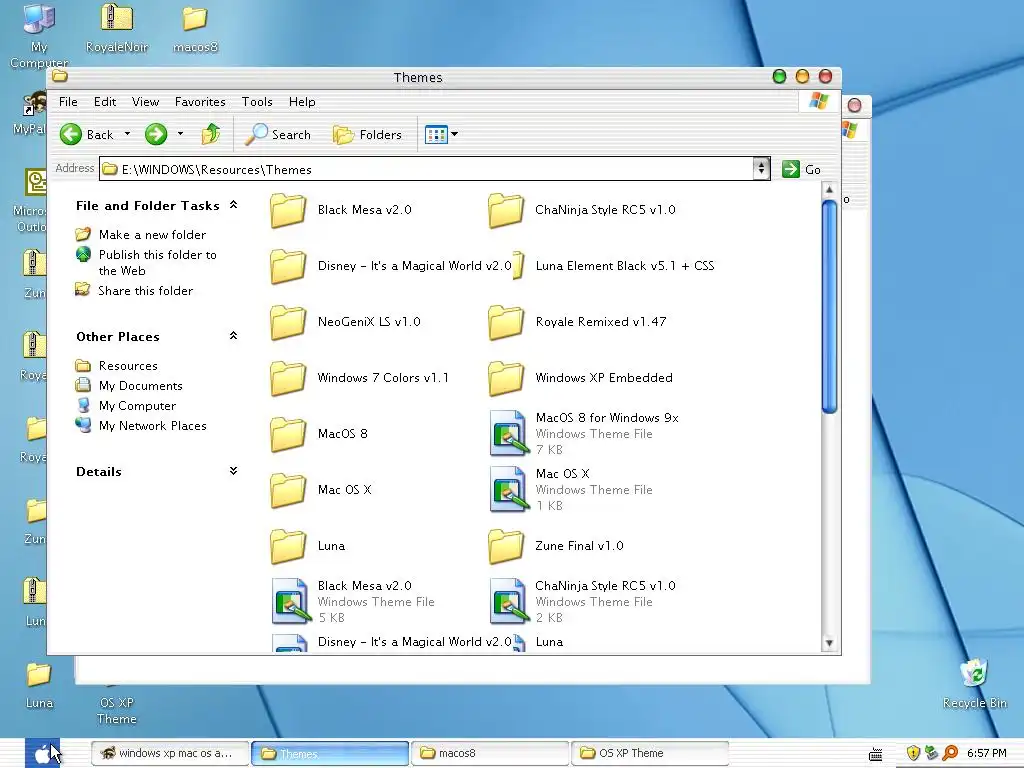The image size is (1024, 768).
Task: Click the scrollbar up arrow
Action: click(829, 190)
